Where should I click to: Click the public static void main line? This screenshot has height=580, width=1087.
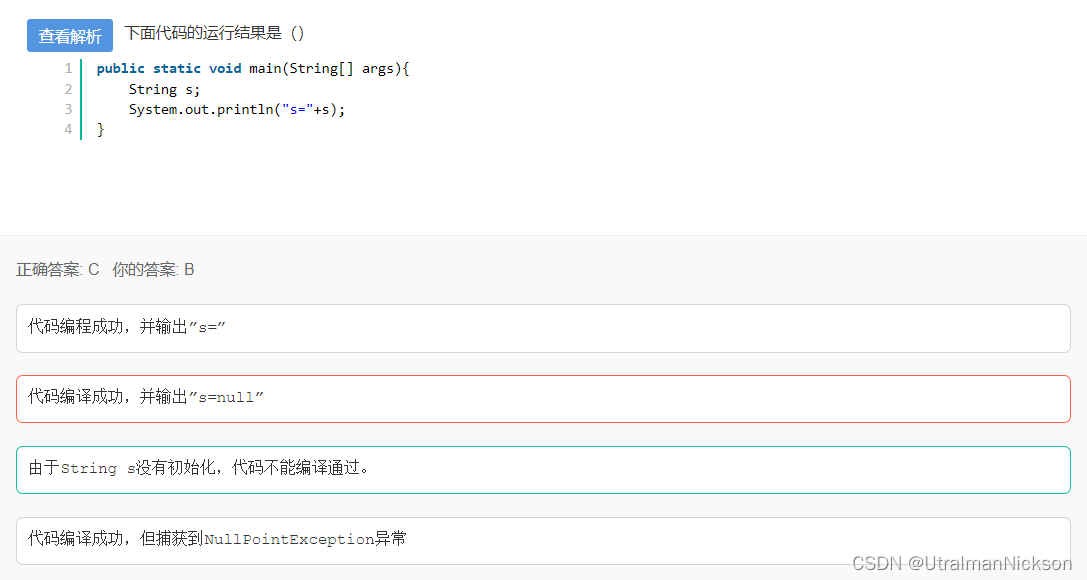(x=253, y=69)
